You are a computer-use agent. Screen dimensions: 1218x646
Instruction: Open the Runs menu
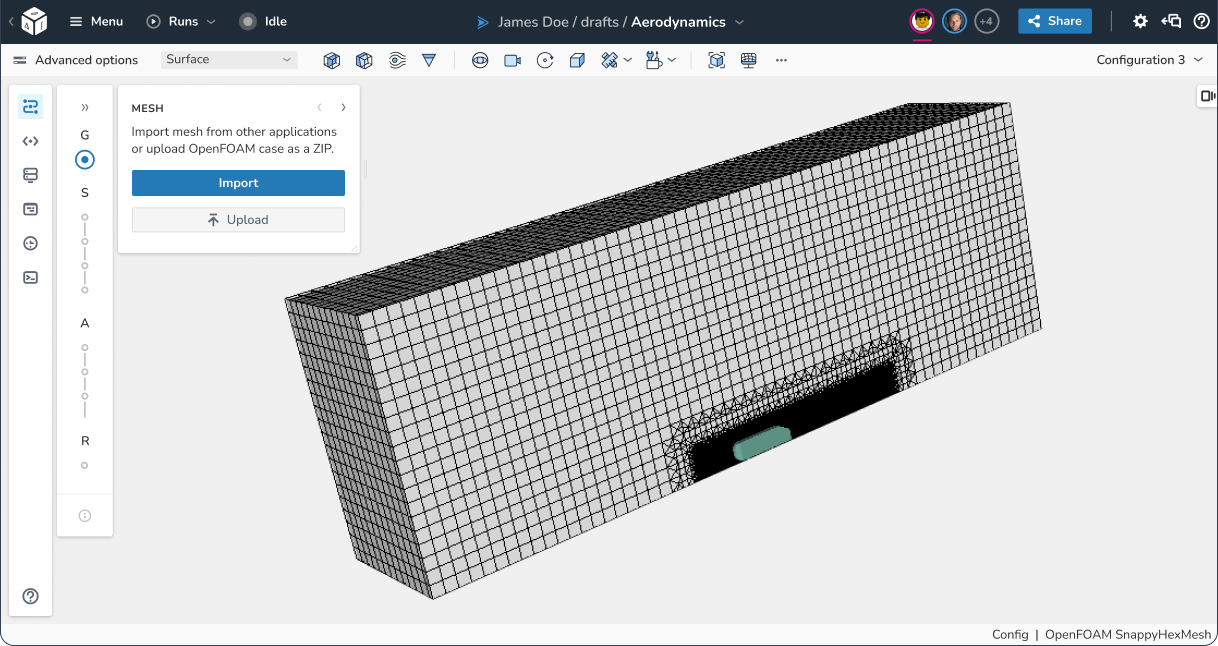click(x=180, y=21)
